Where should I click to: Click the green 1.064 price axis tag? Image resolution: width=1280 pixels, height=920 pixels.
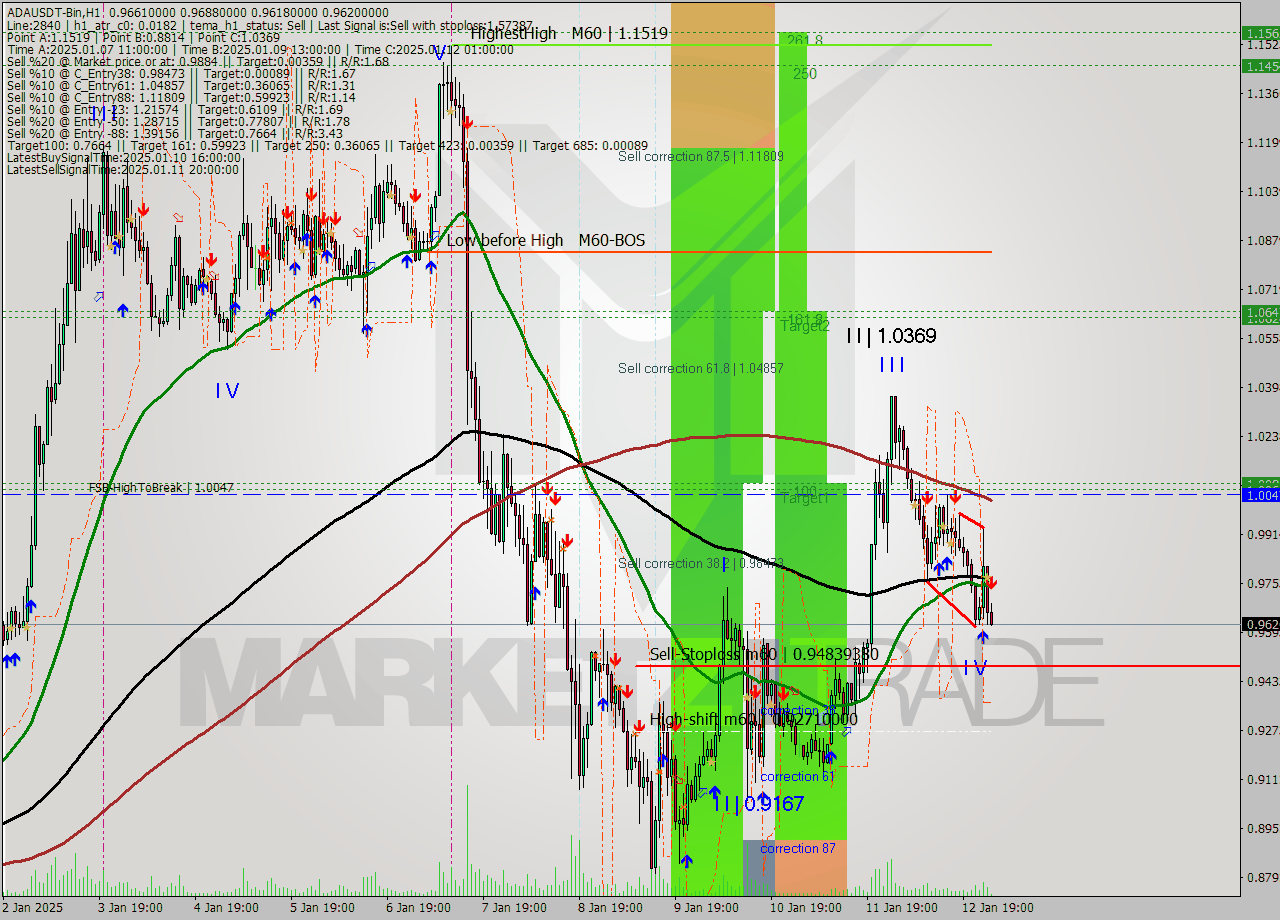coord(1260,314)
